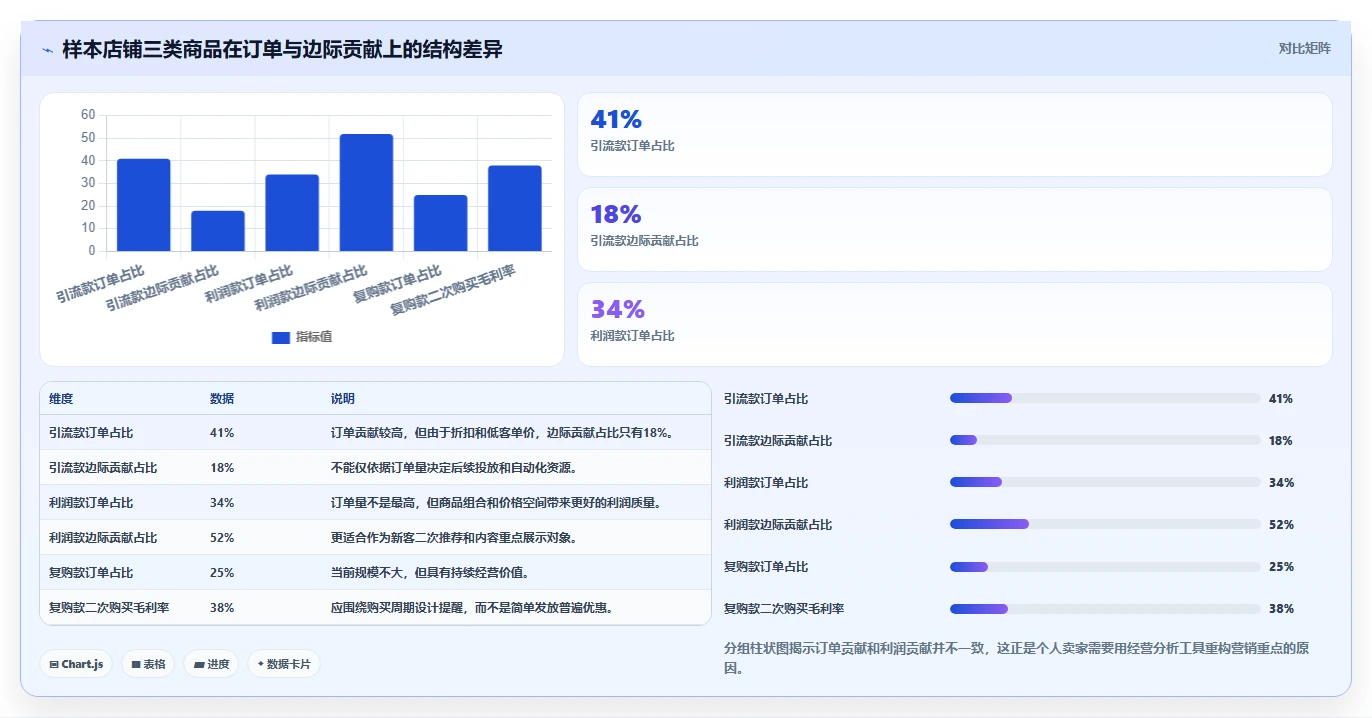
Task: Select the 41% 引流款订单占比 data card
Action: click(x=955, y=135)
